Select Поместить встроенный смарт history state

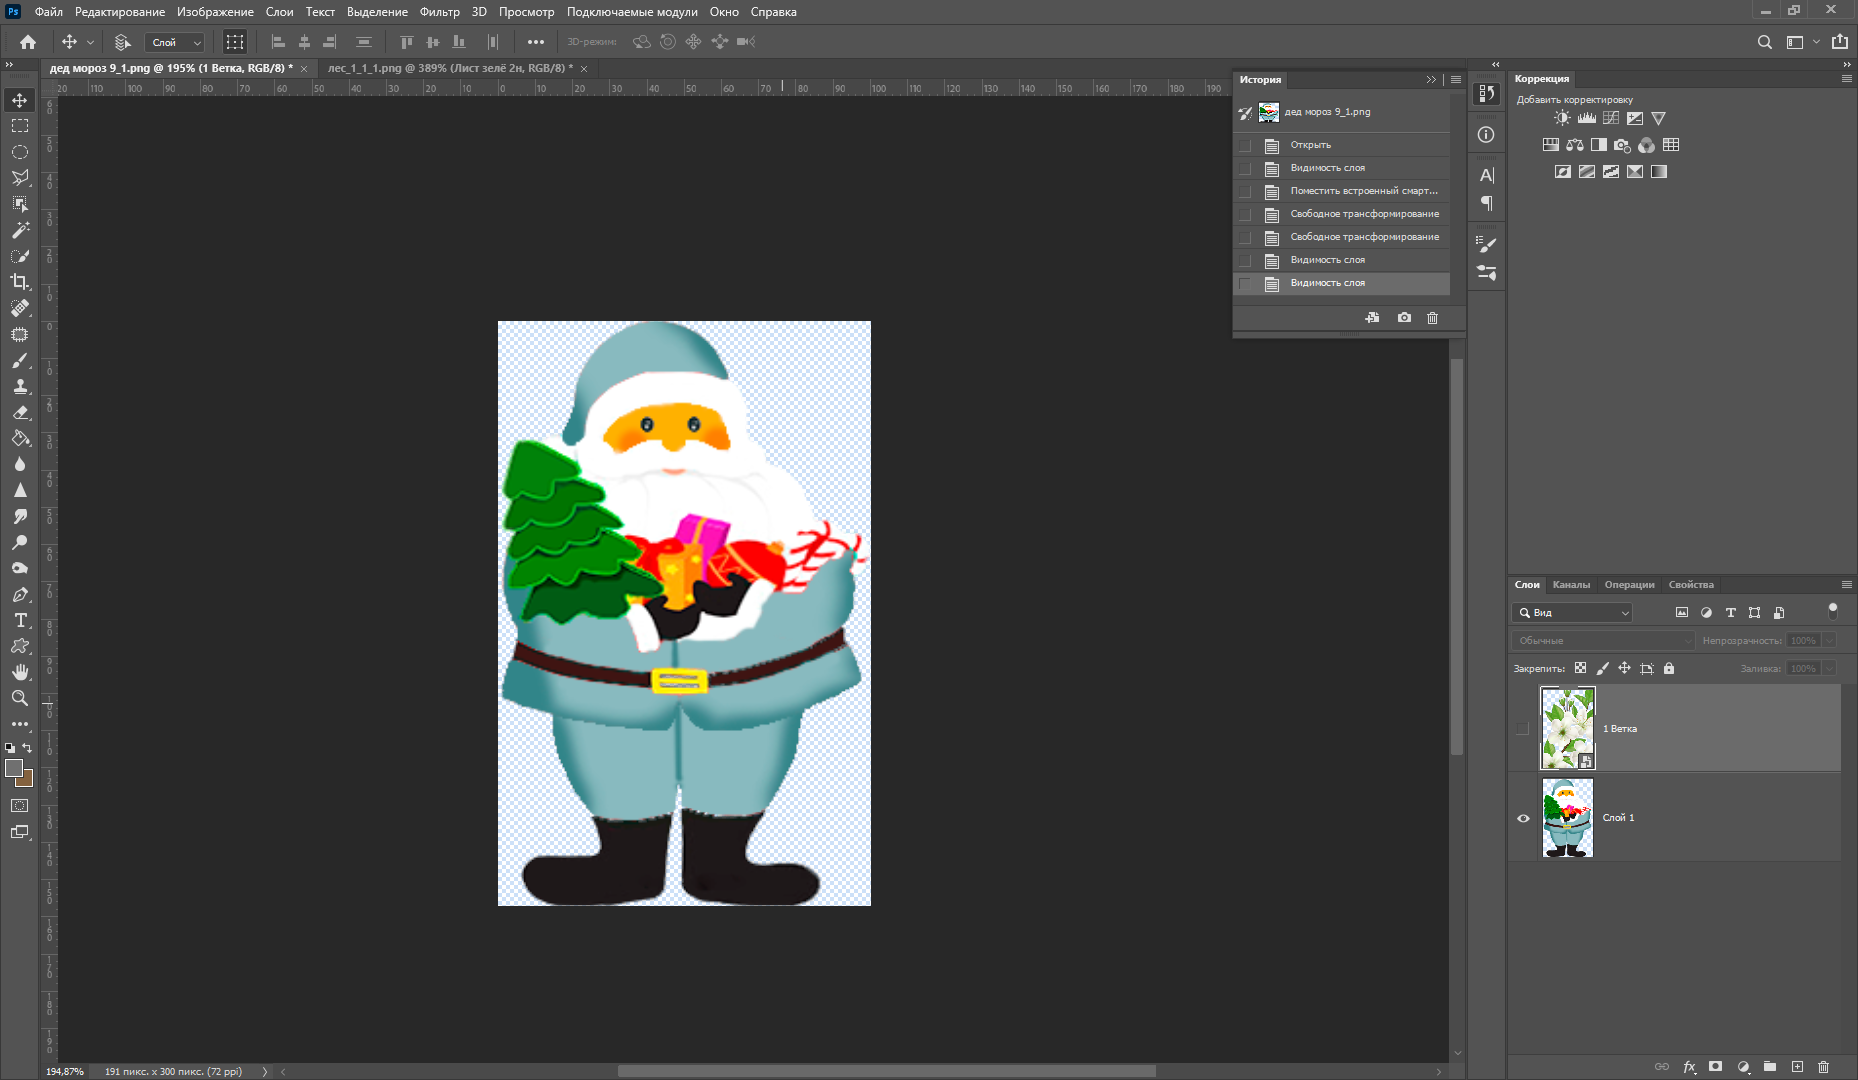[1363, 191]
